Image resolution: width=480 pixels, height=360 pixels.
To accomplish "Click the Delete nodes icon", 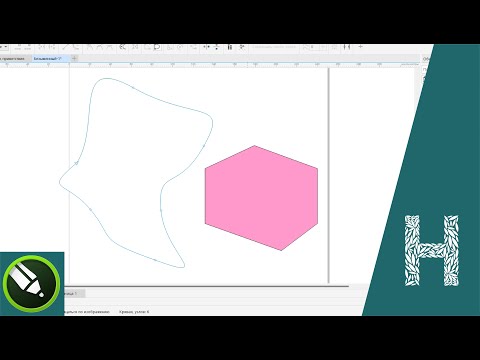I will click(27, 47).
